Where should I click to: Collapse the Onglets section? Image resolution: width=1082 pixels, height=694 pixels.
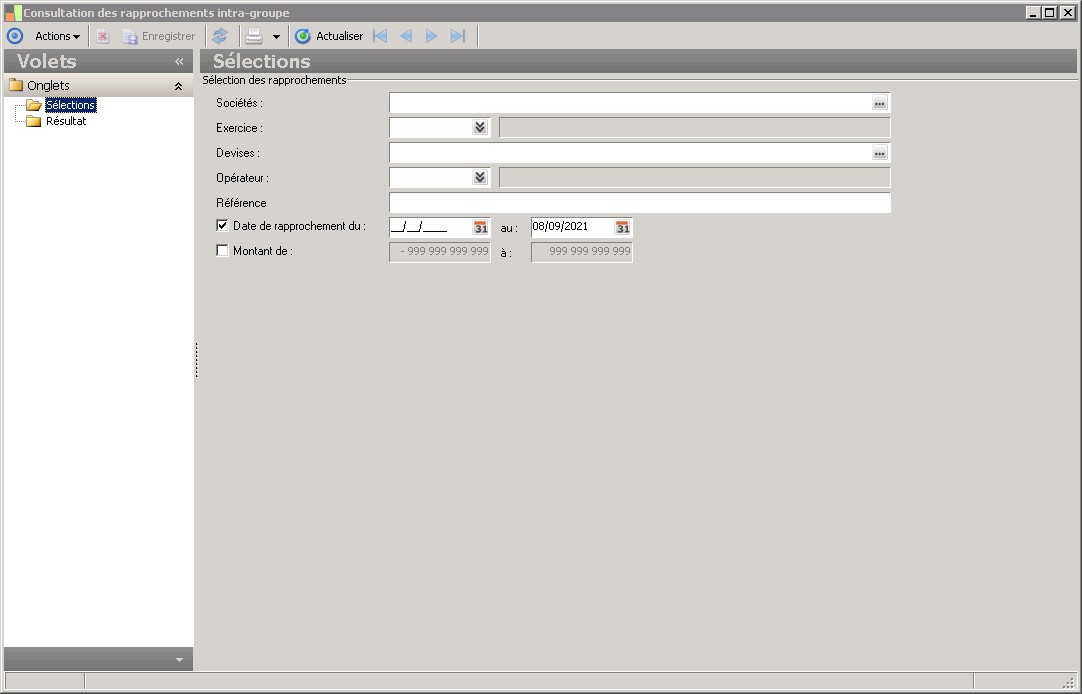coord(178,86)
